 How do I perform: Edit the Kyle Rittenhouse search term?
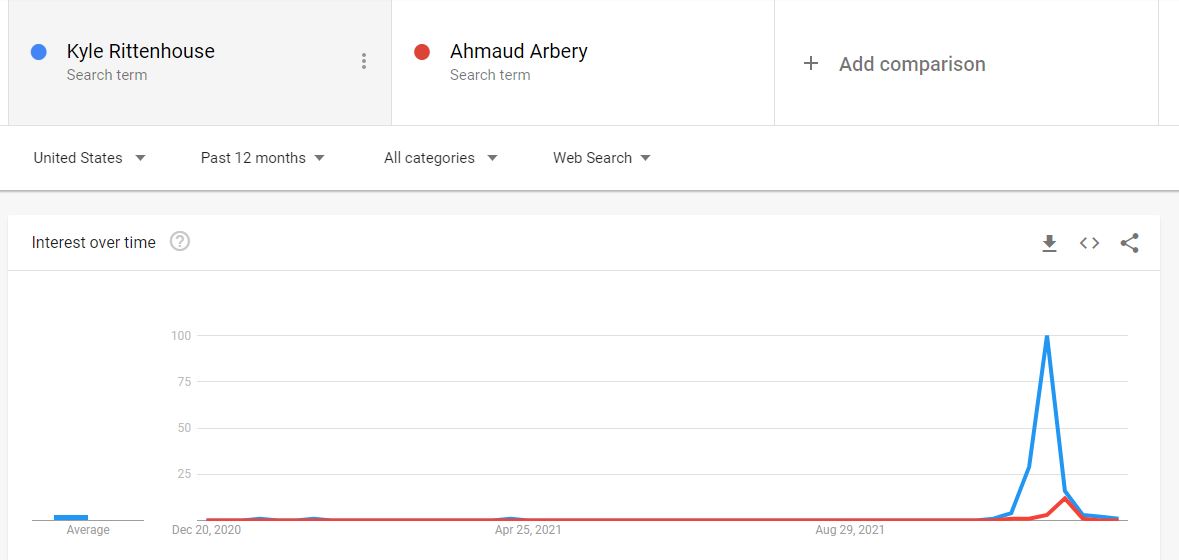point(141,52)
